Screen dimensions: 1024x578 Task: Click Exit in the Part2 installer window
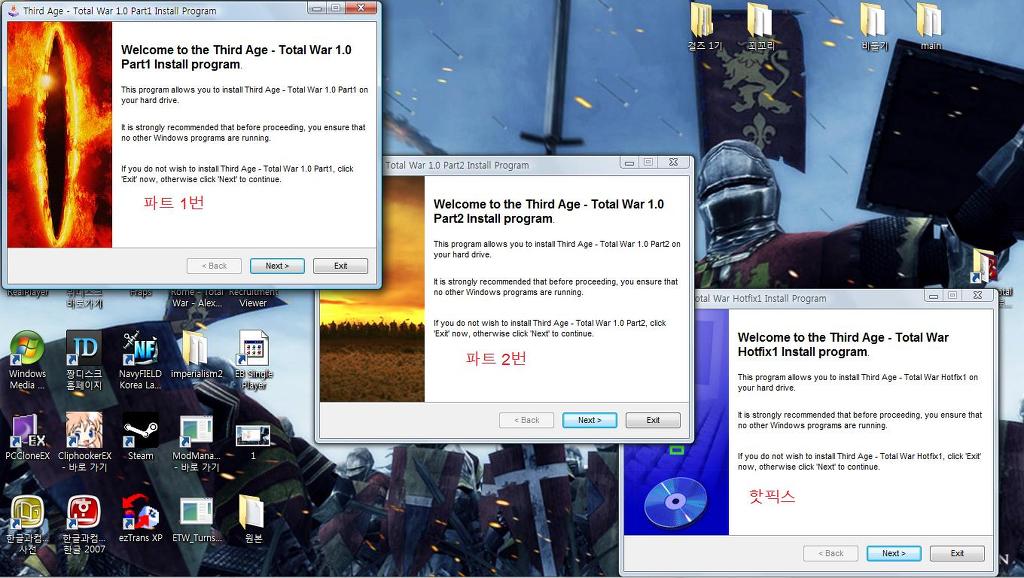[652, 420]
